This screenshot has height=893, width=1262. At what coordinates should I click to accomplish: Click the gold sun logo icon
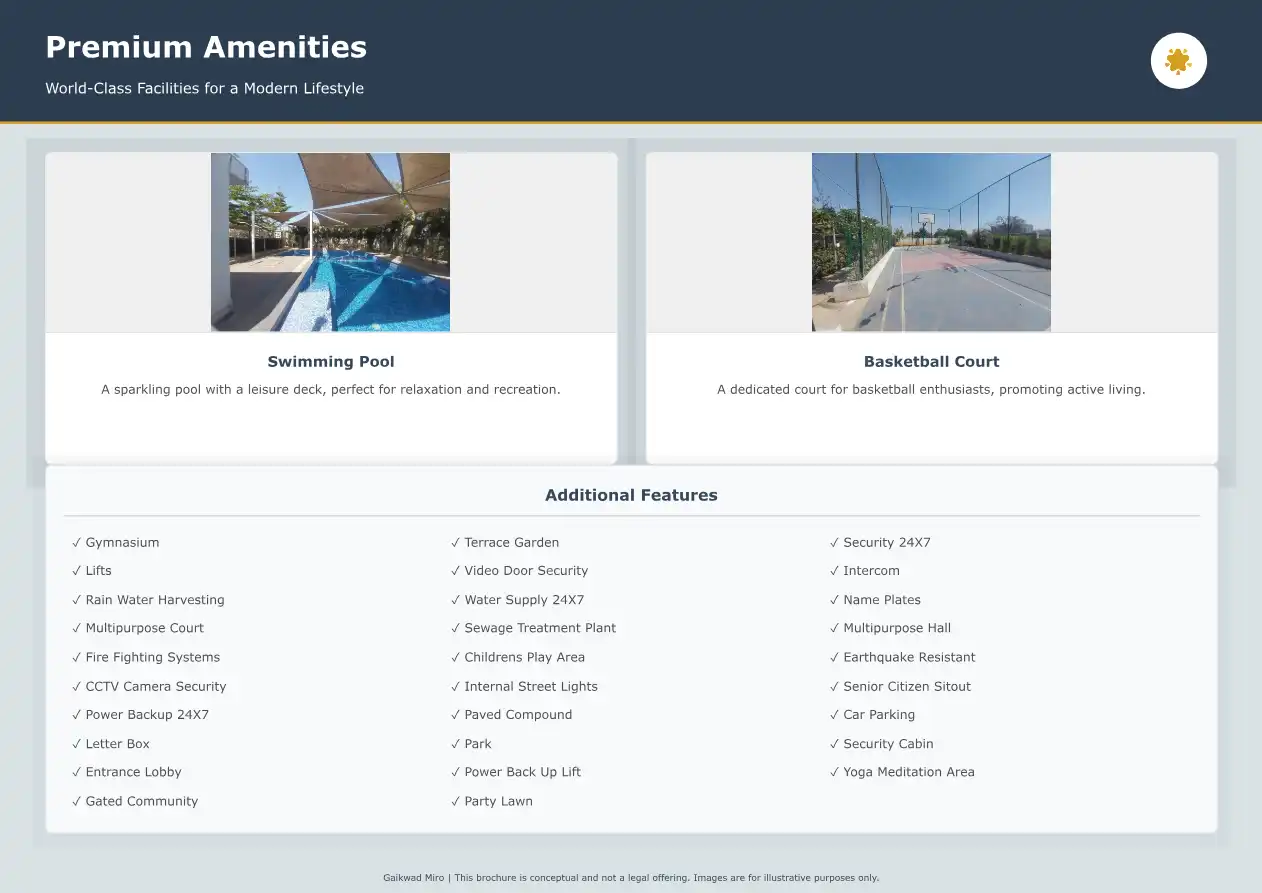pos(1178,61)
